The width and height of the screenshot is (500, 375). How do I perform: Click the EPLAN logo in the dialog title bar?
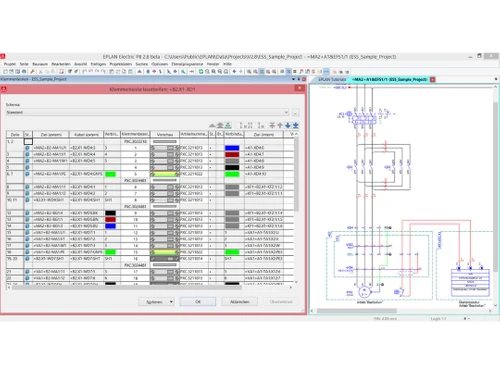(x=4, y=89)
